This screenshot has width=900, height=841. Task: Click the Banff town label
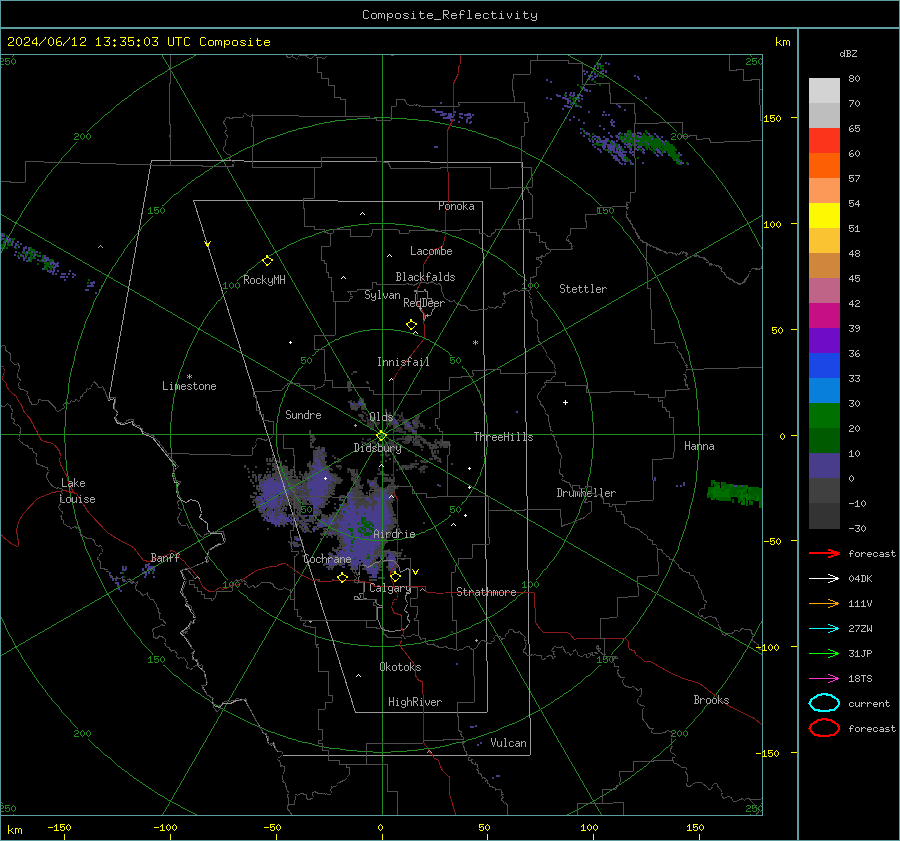165,558
